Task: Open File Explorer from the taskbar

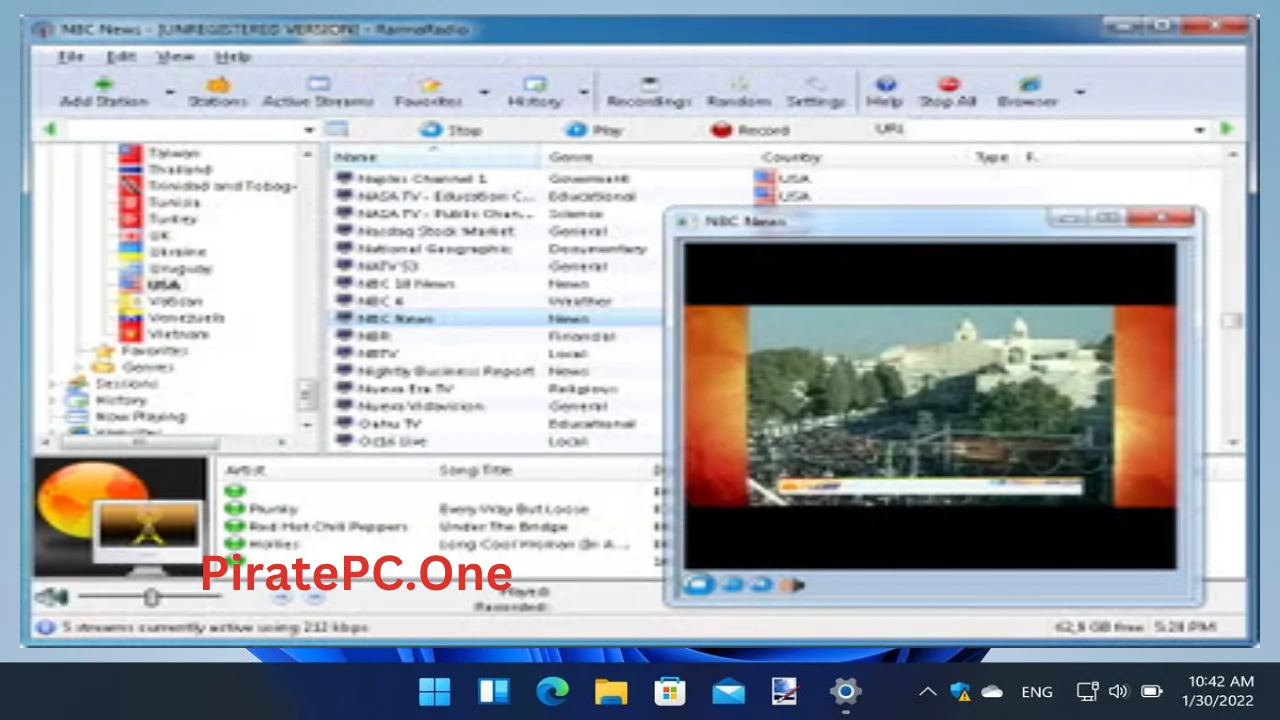Action: tap(610, 691)
